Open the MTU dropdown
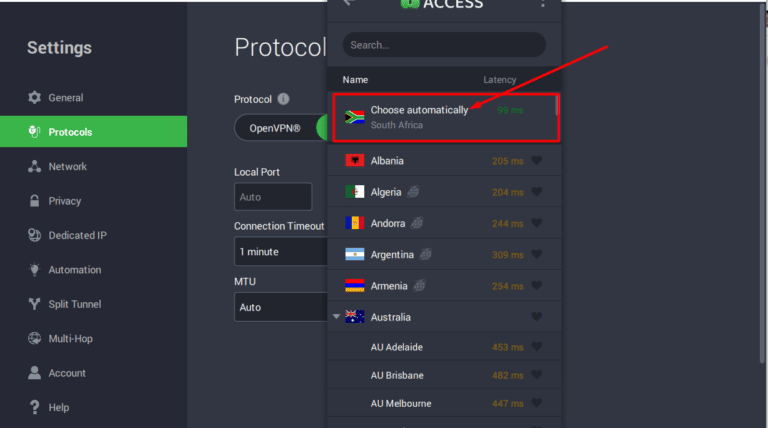 tap(281, 307)
